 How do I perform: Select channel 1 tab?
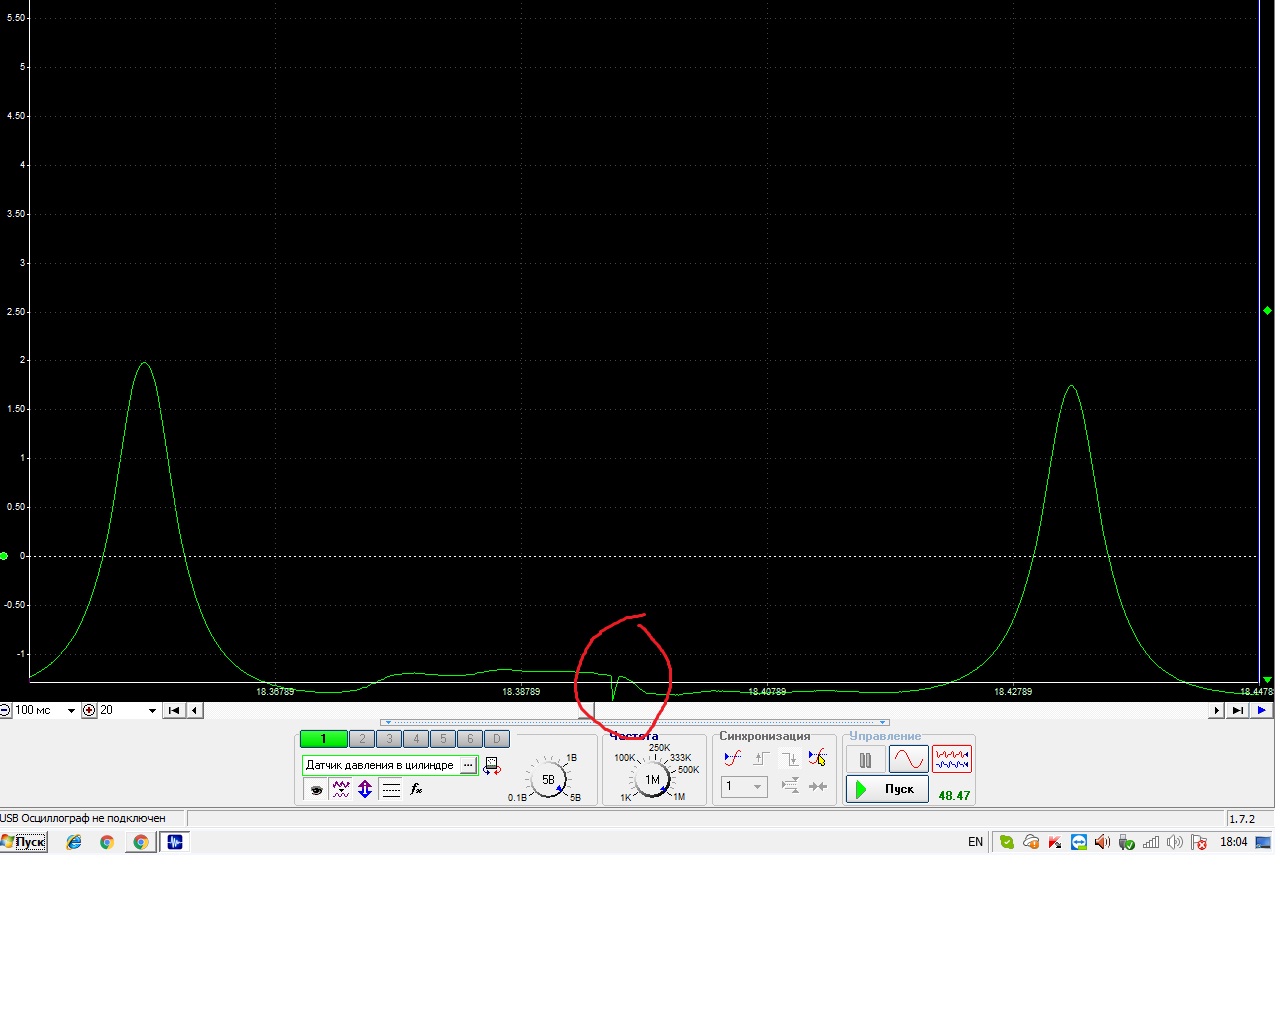[x=324, y=739]
